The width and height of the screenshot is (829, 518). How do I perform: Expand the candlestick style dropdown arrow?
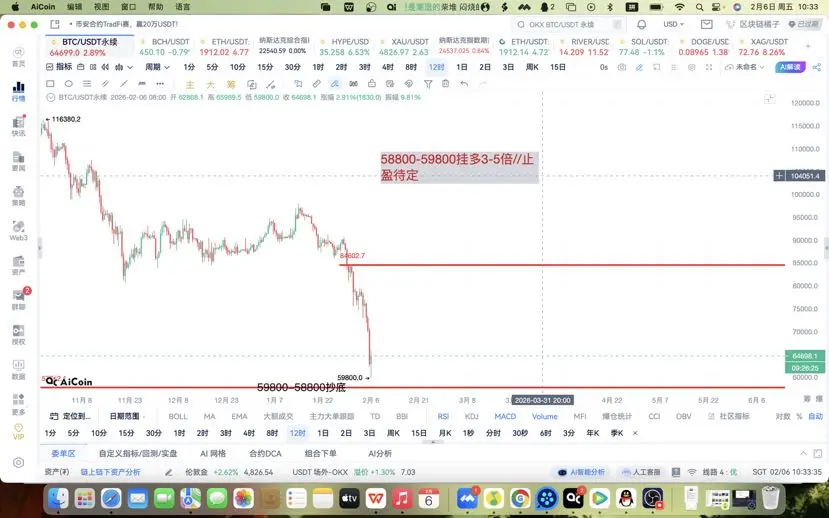coord(130,67)
